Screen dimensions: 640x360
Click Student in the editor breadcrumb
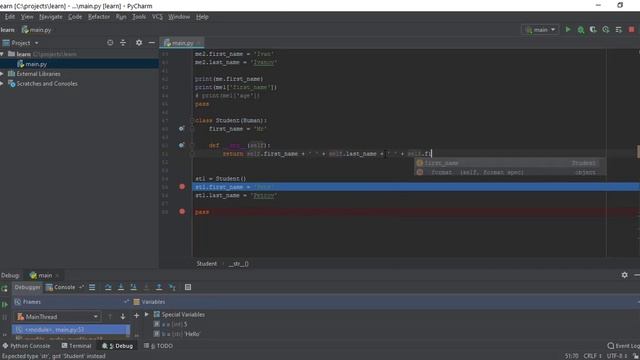(207, 264)
